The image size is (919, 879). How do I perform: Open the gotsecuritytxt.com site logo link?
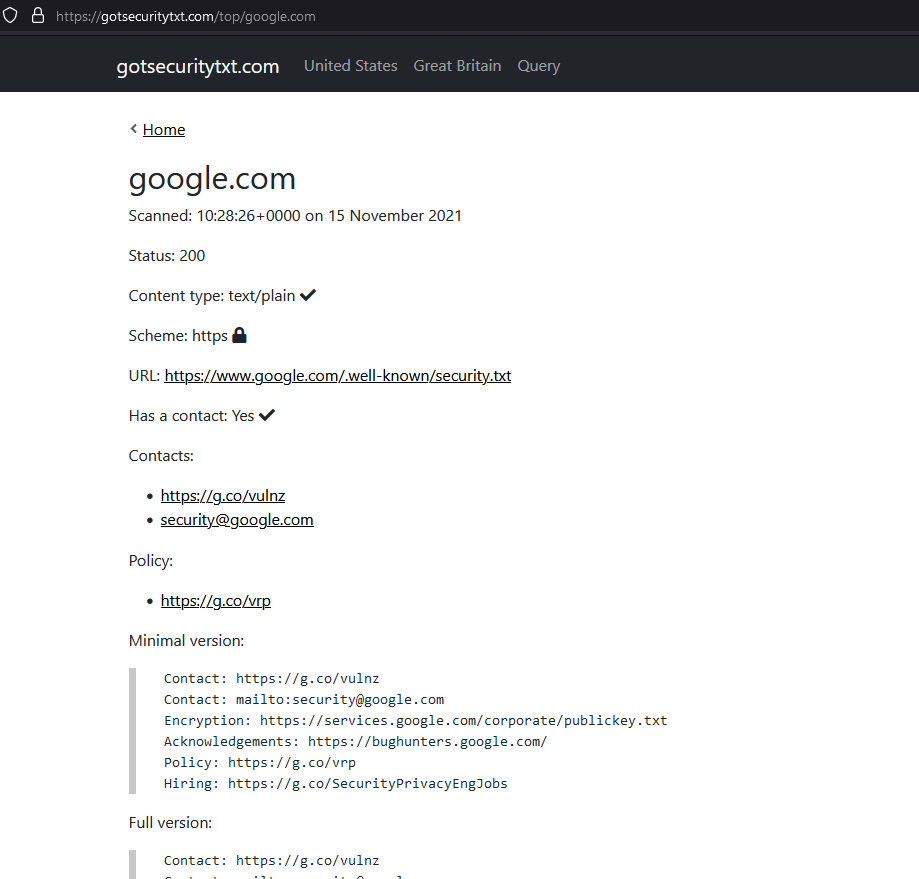[x=198, y=66]
